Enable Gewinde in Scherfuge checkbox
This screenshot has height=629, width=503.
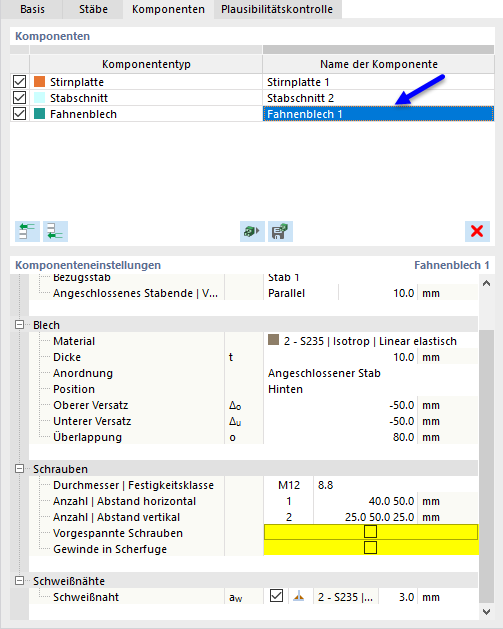pos(370,548)
